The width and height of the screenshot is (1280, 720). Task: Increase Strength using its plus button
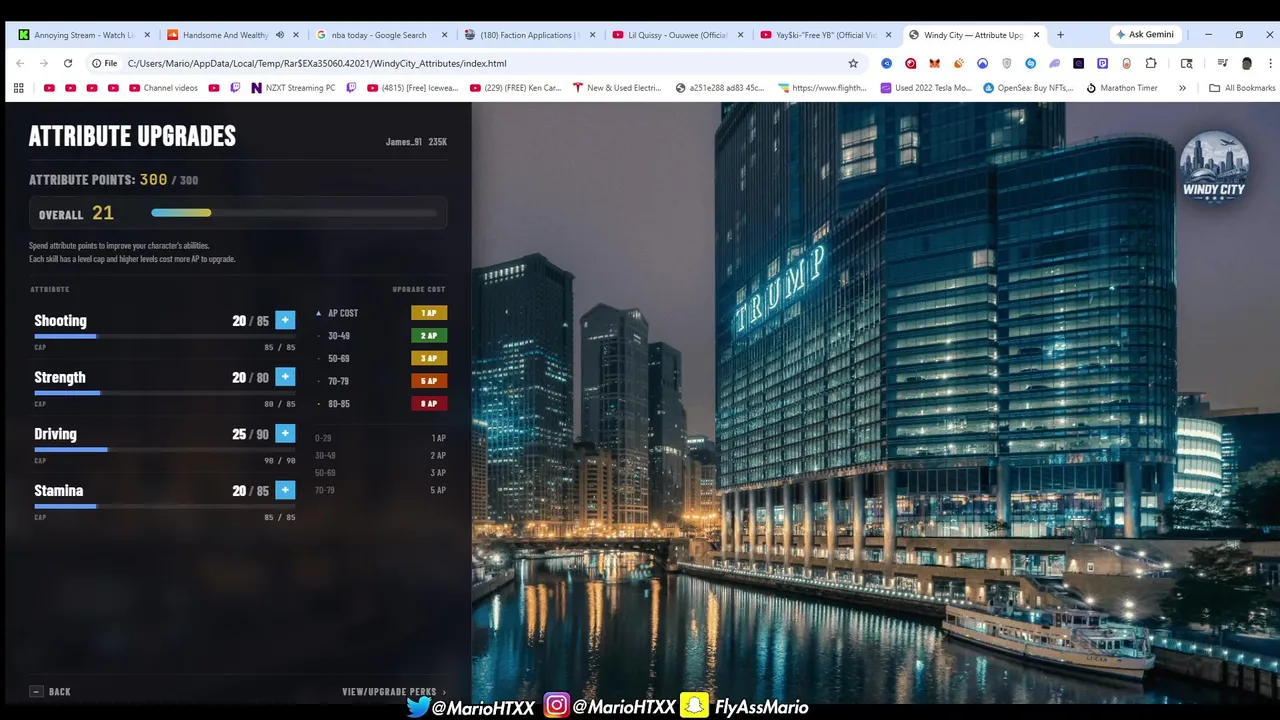[285, 377]
